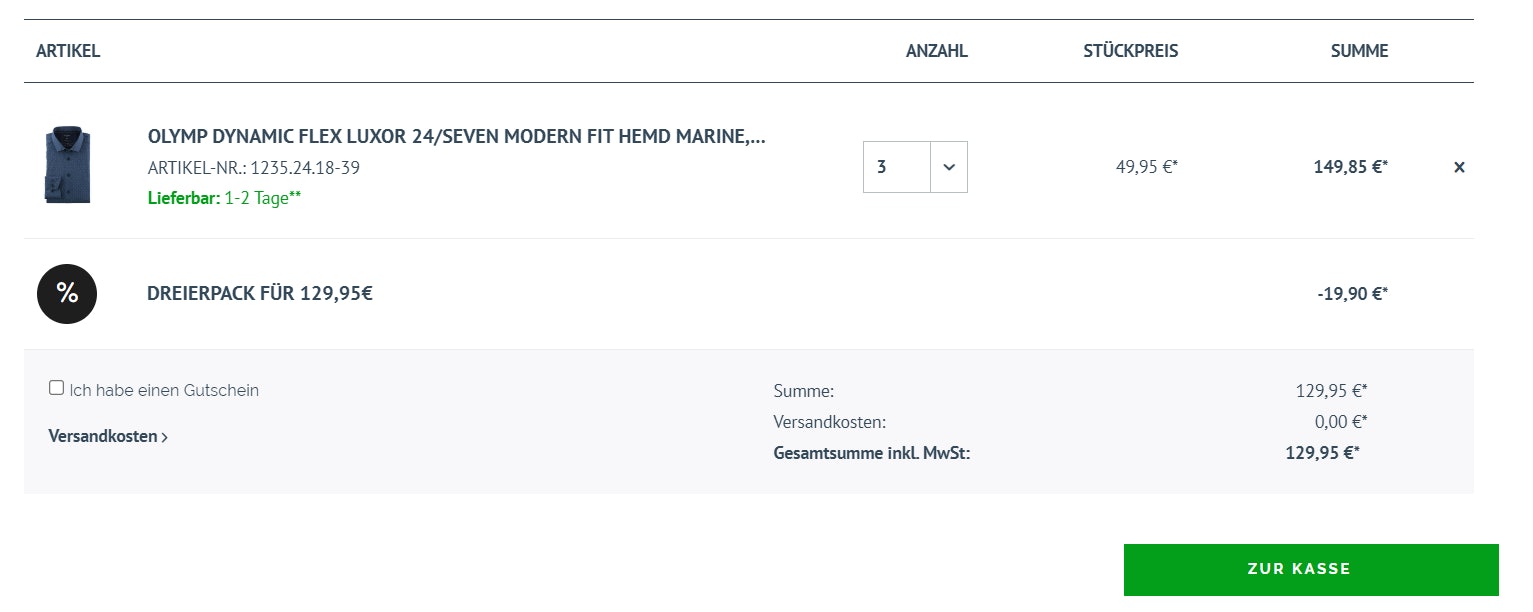
Task: Open the Olymp marine shirt thumbnail
Action: coord(67,166)
